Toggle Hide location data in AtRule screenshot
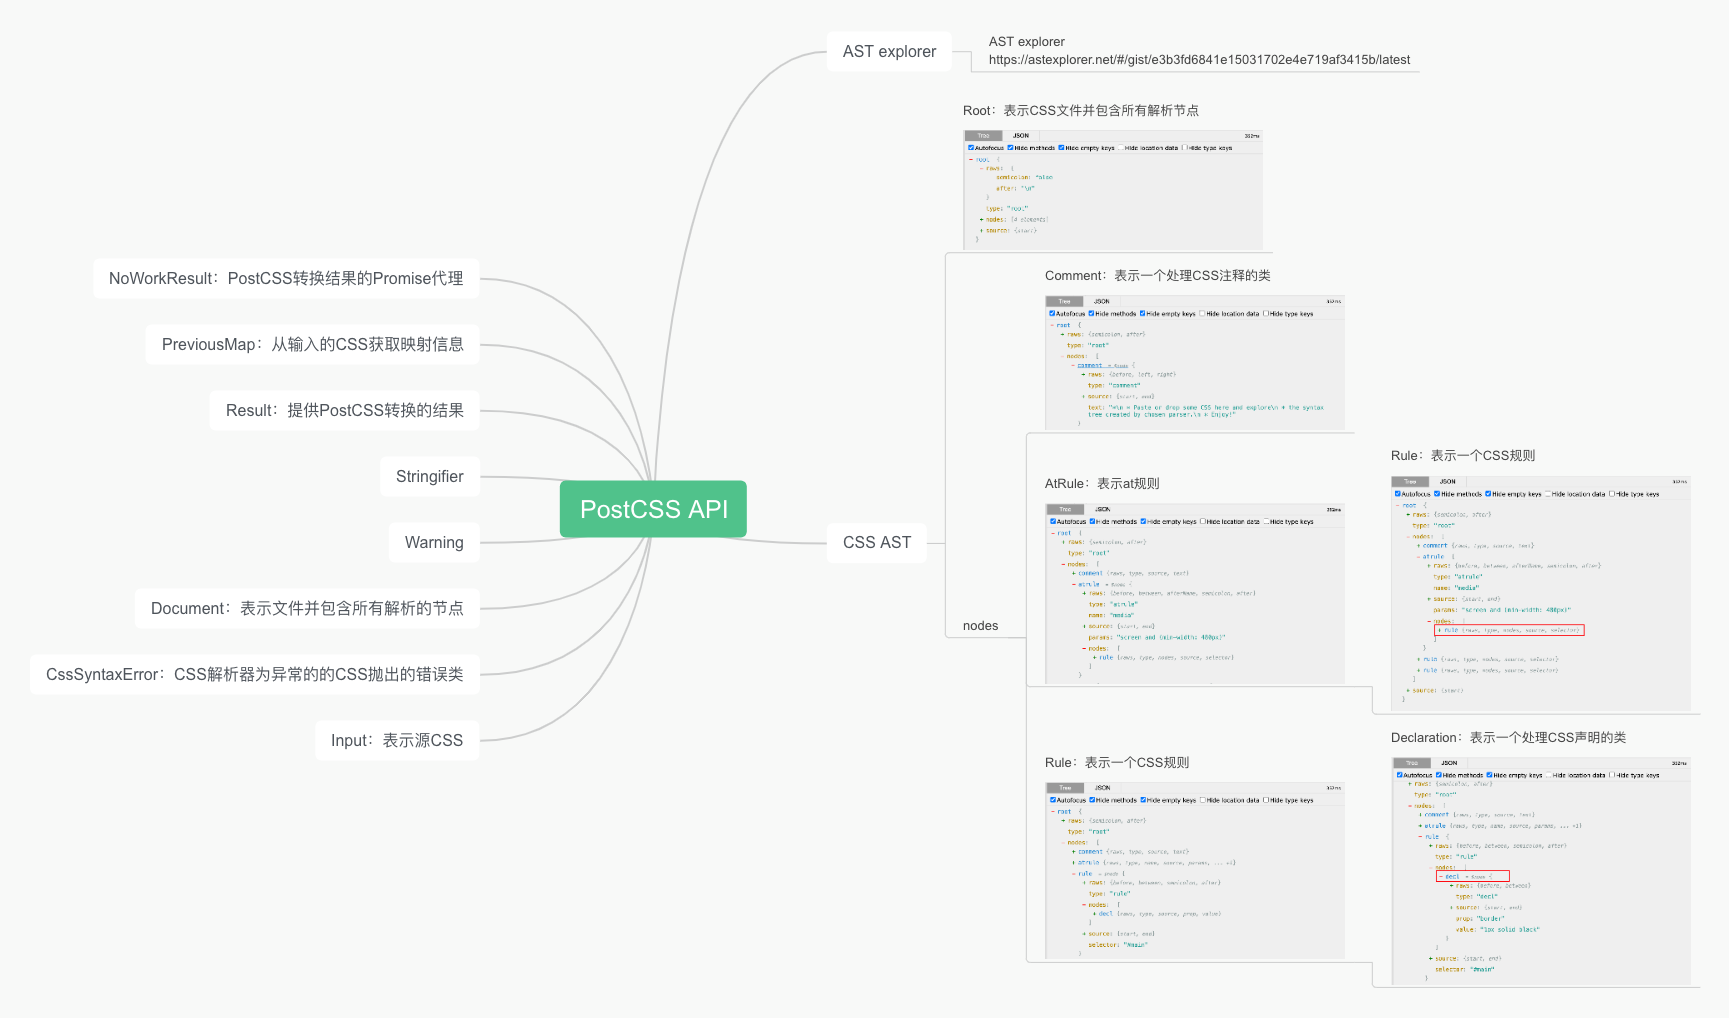Viewport: 1729px width, 1018px height. point(1202,522)
